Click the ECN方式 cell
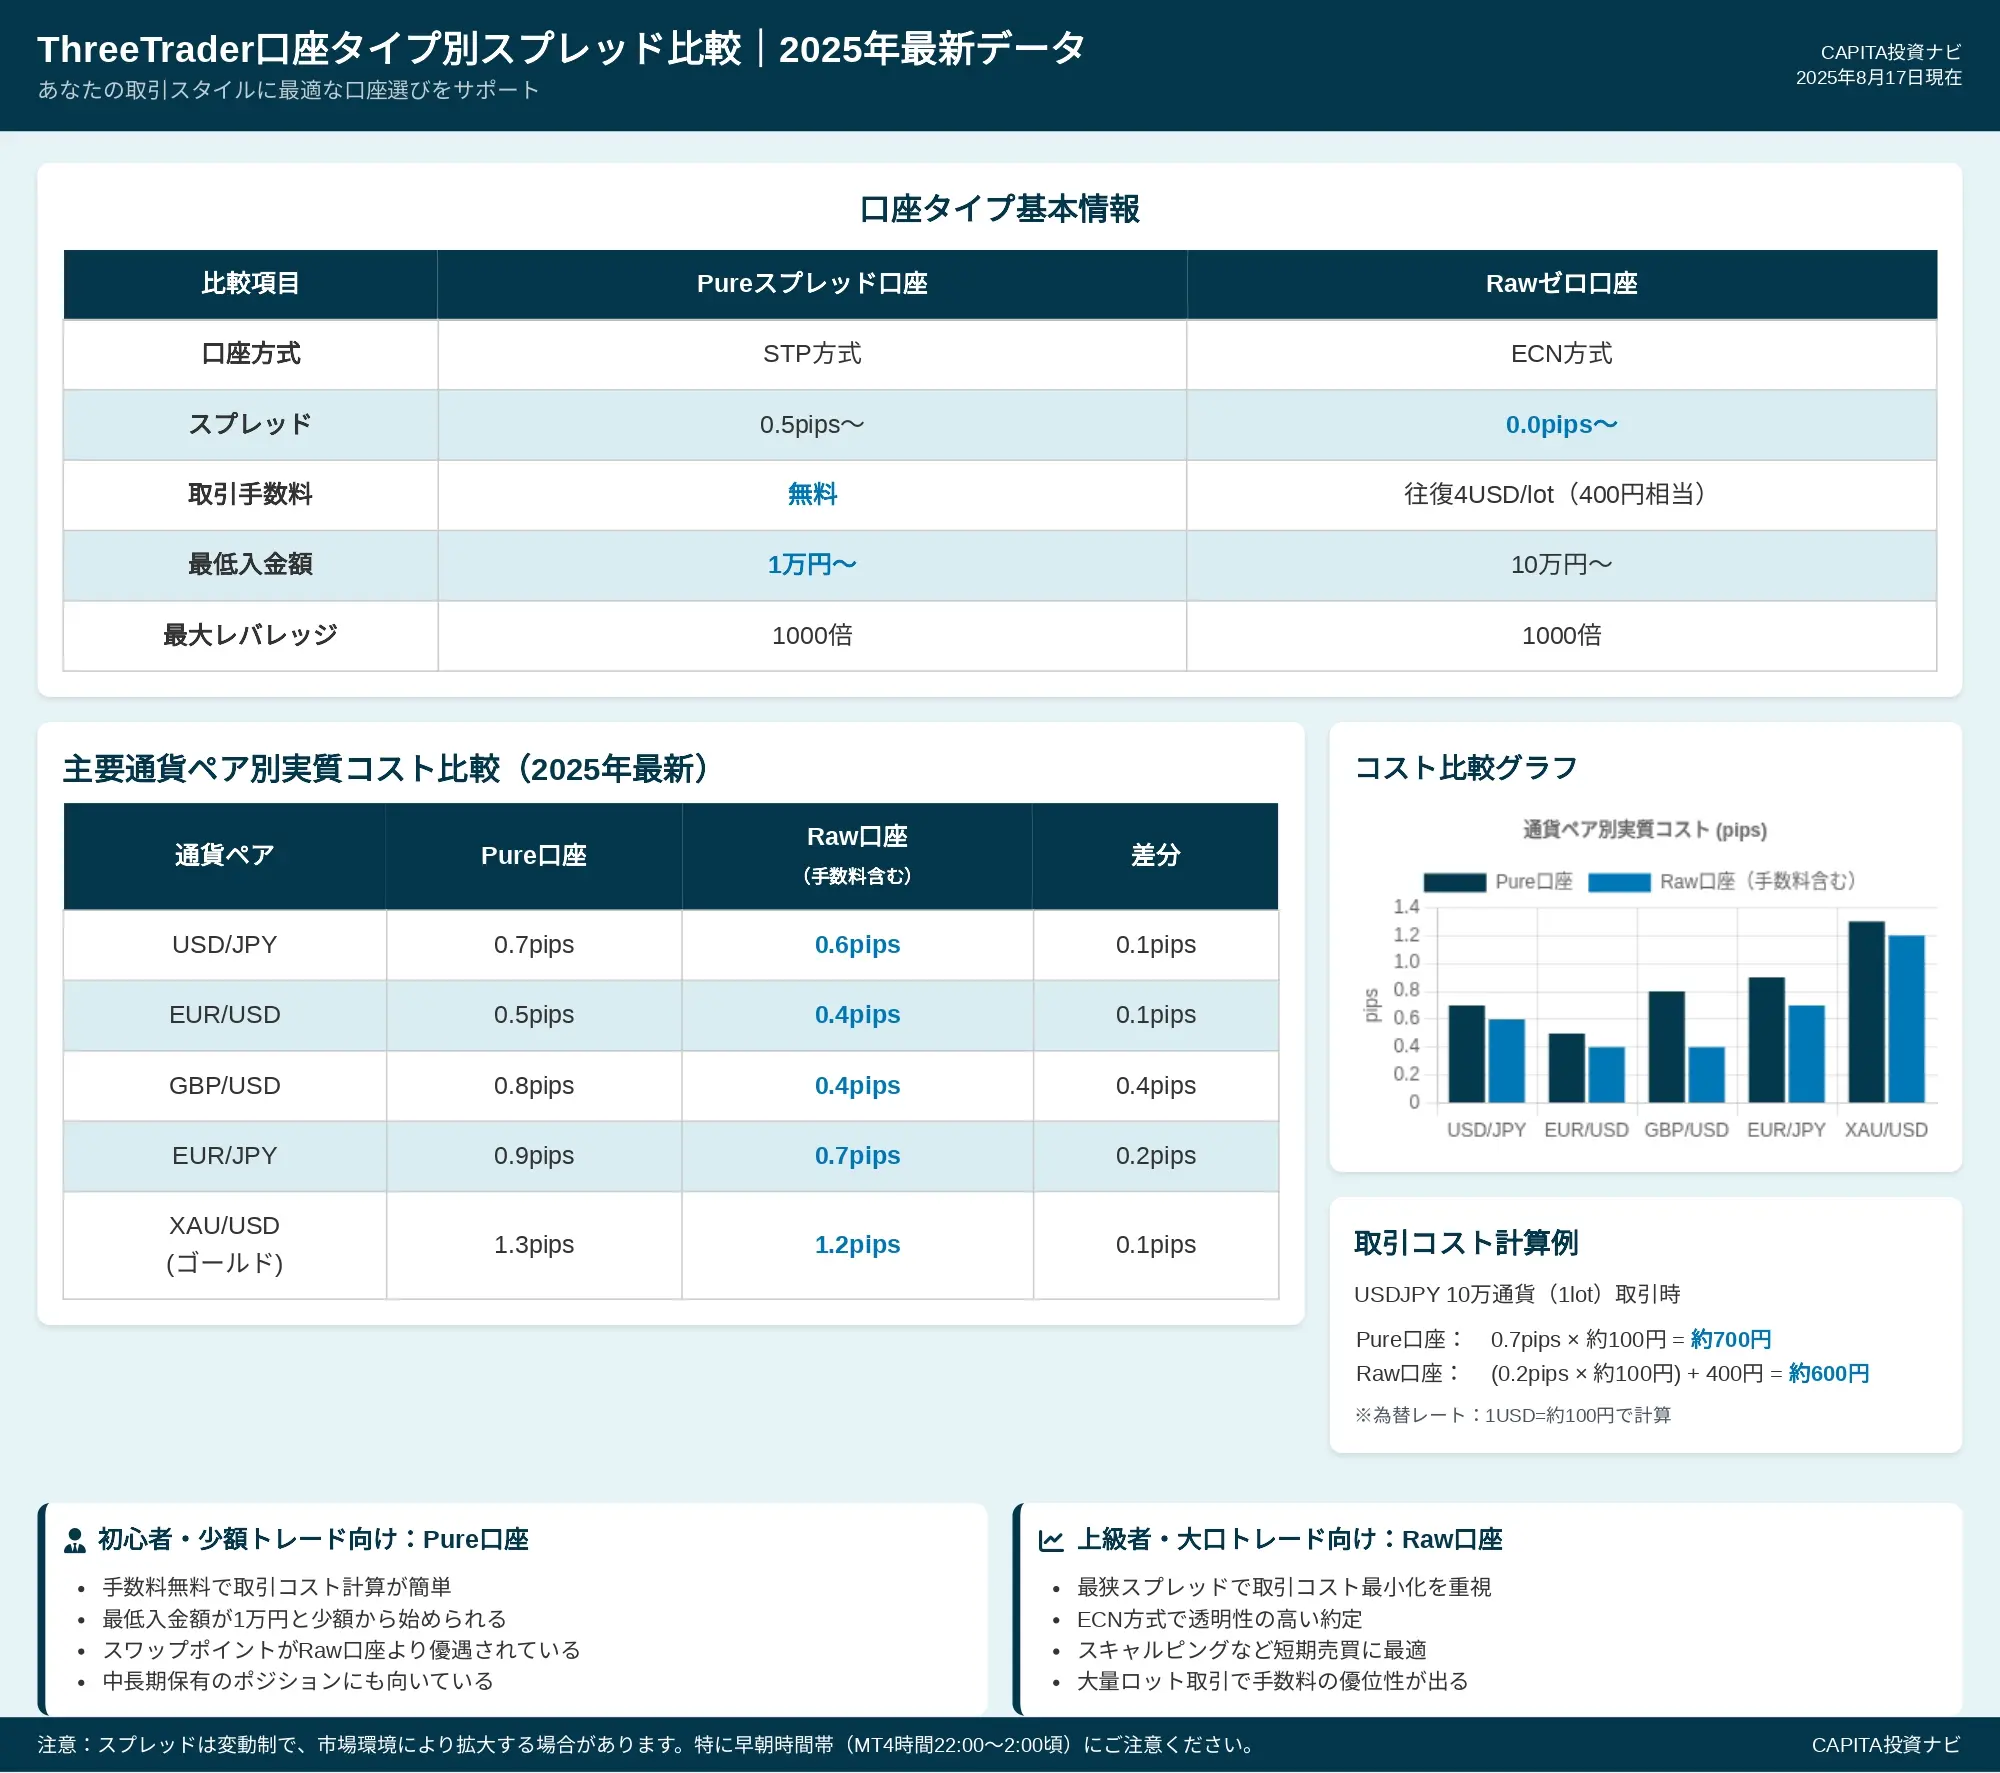The width and height of the screenshot is (2000, 1773). pos(1562,354)
